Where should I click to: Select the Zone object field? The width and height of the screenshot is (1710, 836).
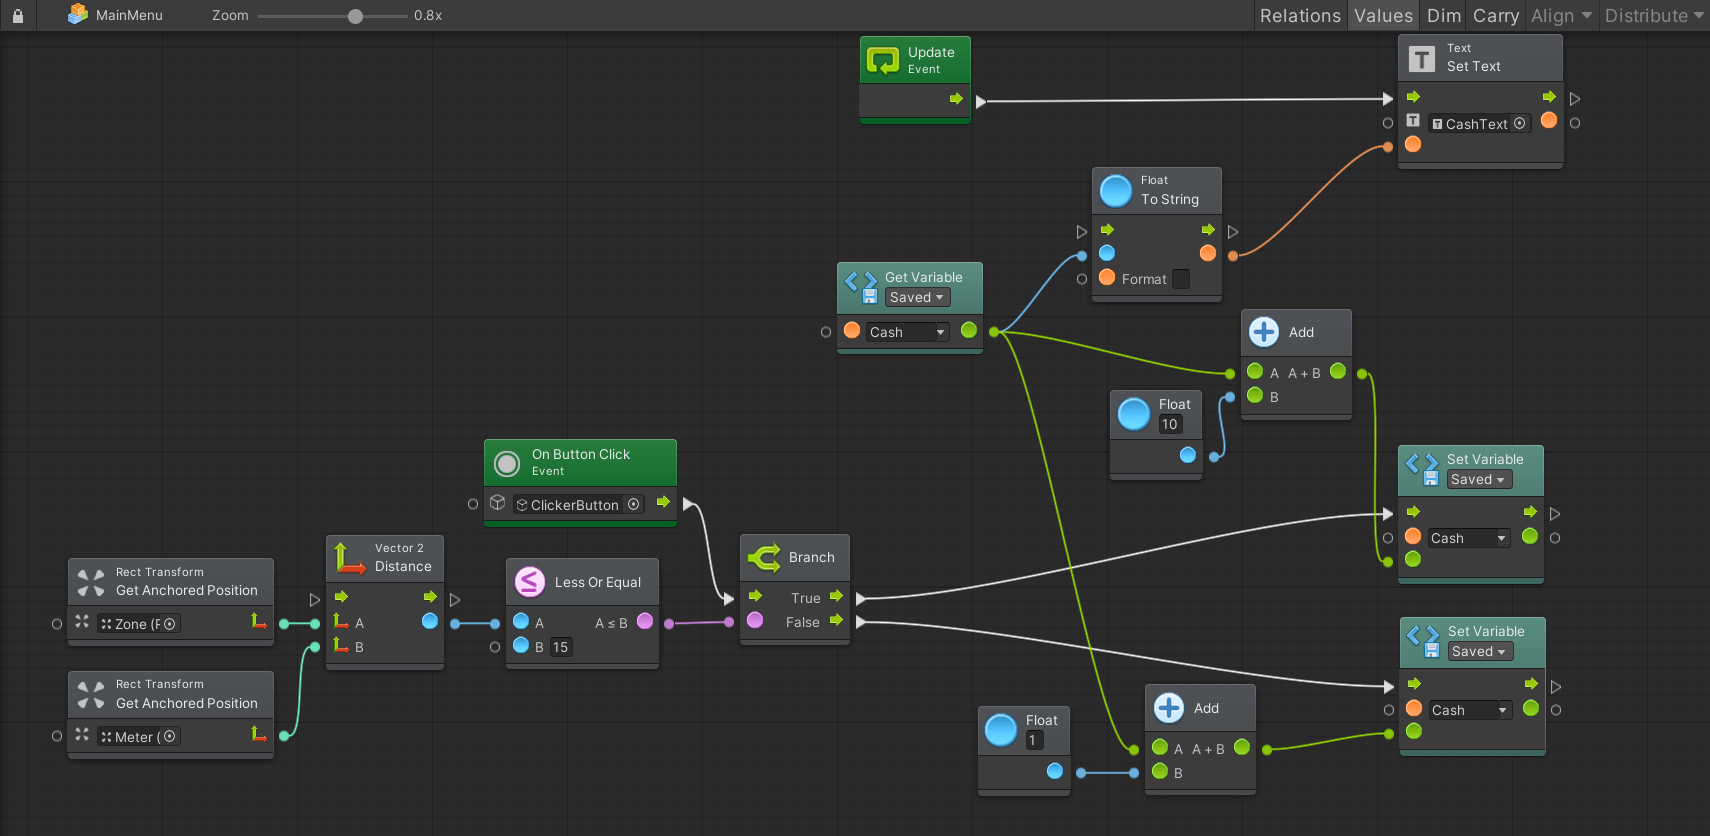click(138, 624)
